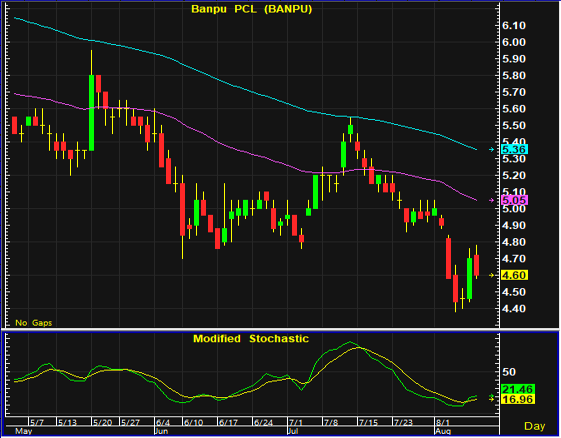Click the 6.10 price axis label
The image size is (561, 438).
(514, 25)
